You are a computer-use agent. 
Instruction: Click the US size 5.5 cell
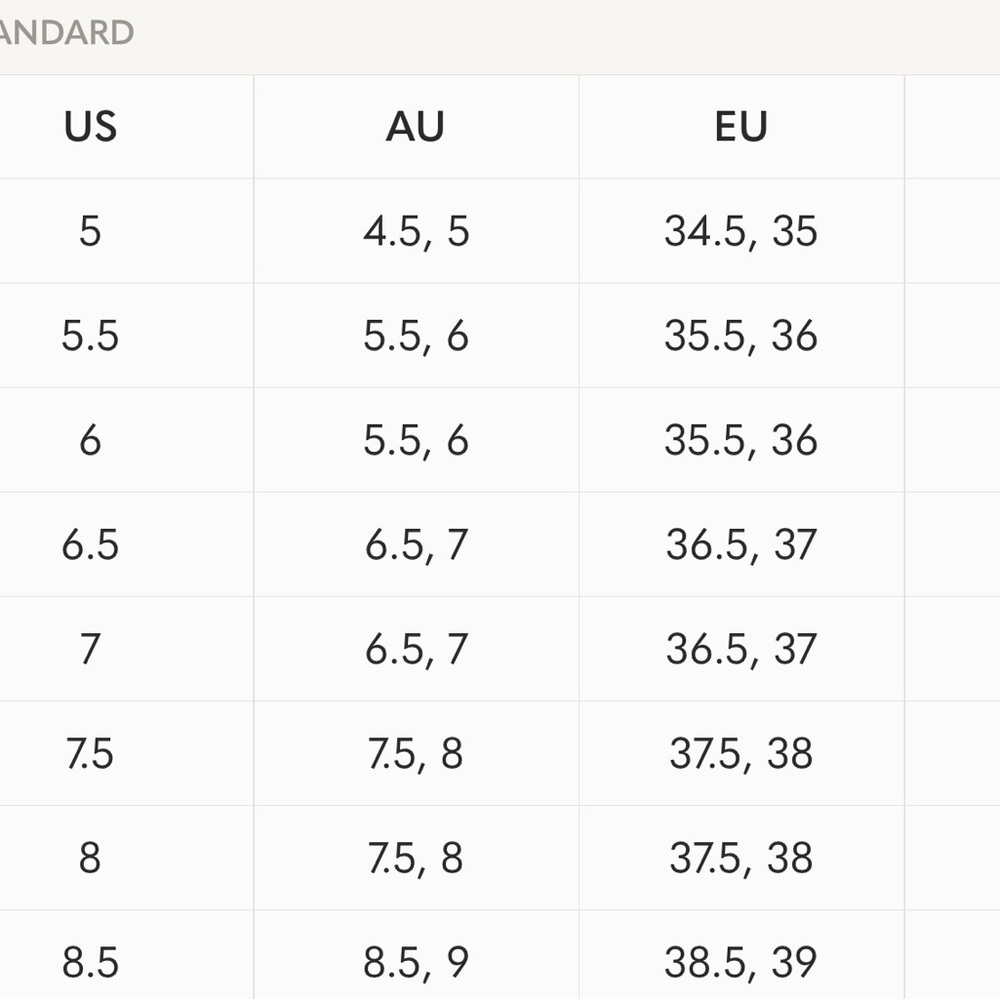(x=90, y=336)
